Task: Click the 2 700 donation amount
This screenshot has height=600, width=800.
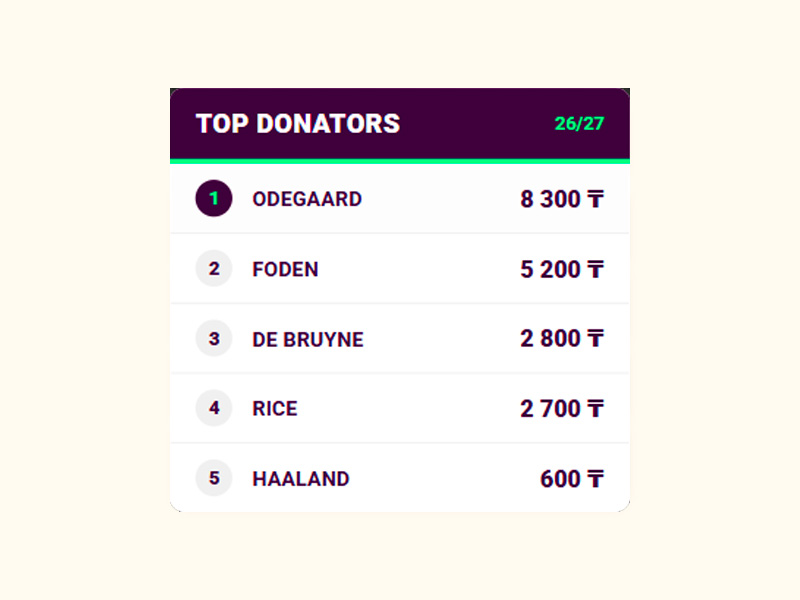Action: [x=550, y=409]
